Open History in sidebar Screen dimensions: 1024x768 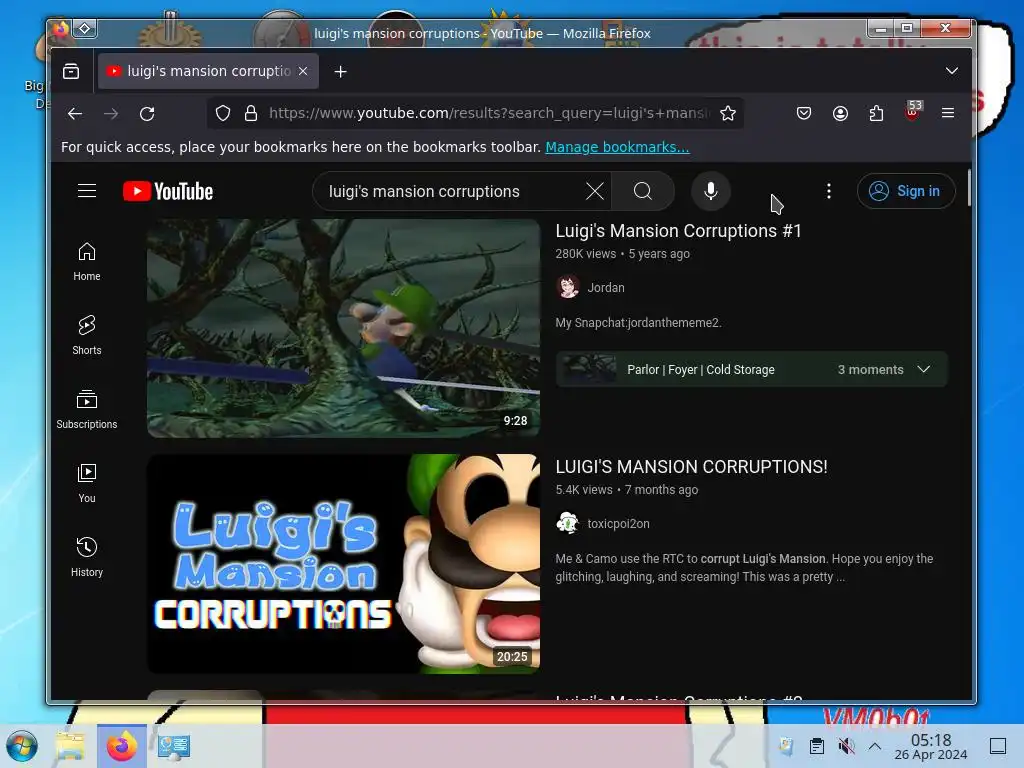(87, 557)
